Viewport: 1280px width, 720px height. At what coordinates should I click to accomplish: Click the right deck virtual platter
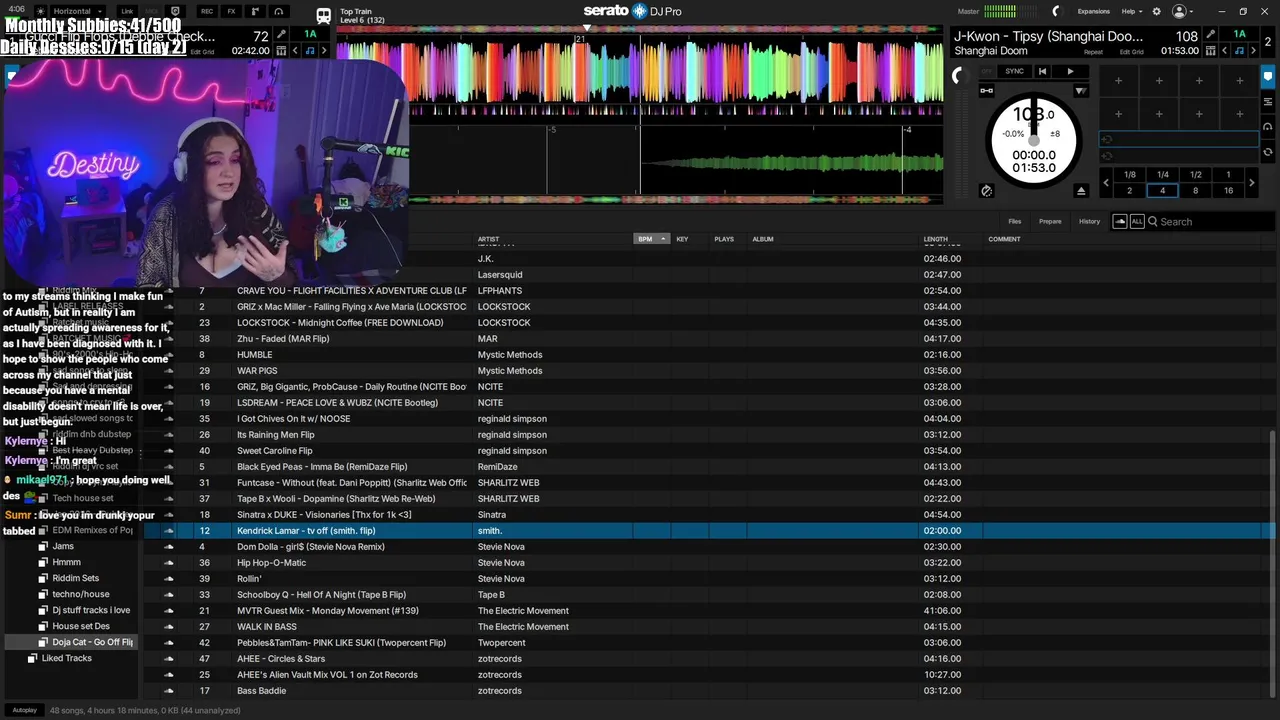1034,140
